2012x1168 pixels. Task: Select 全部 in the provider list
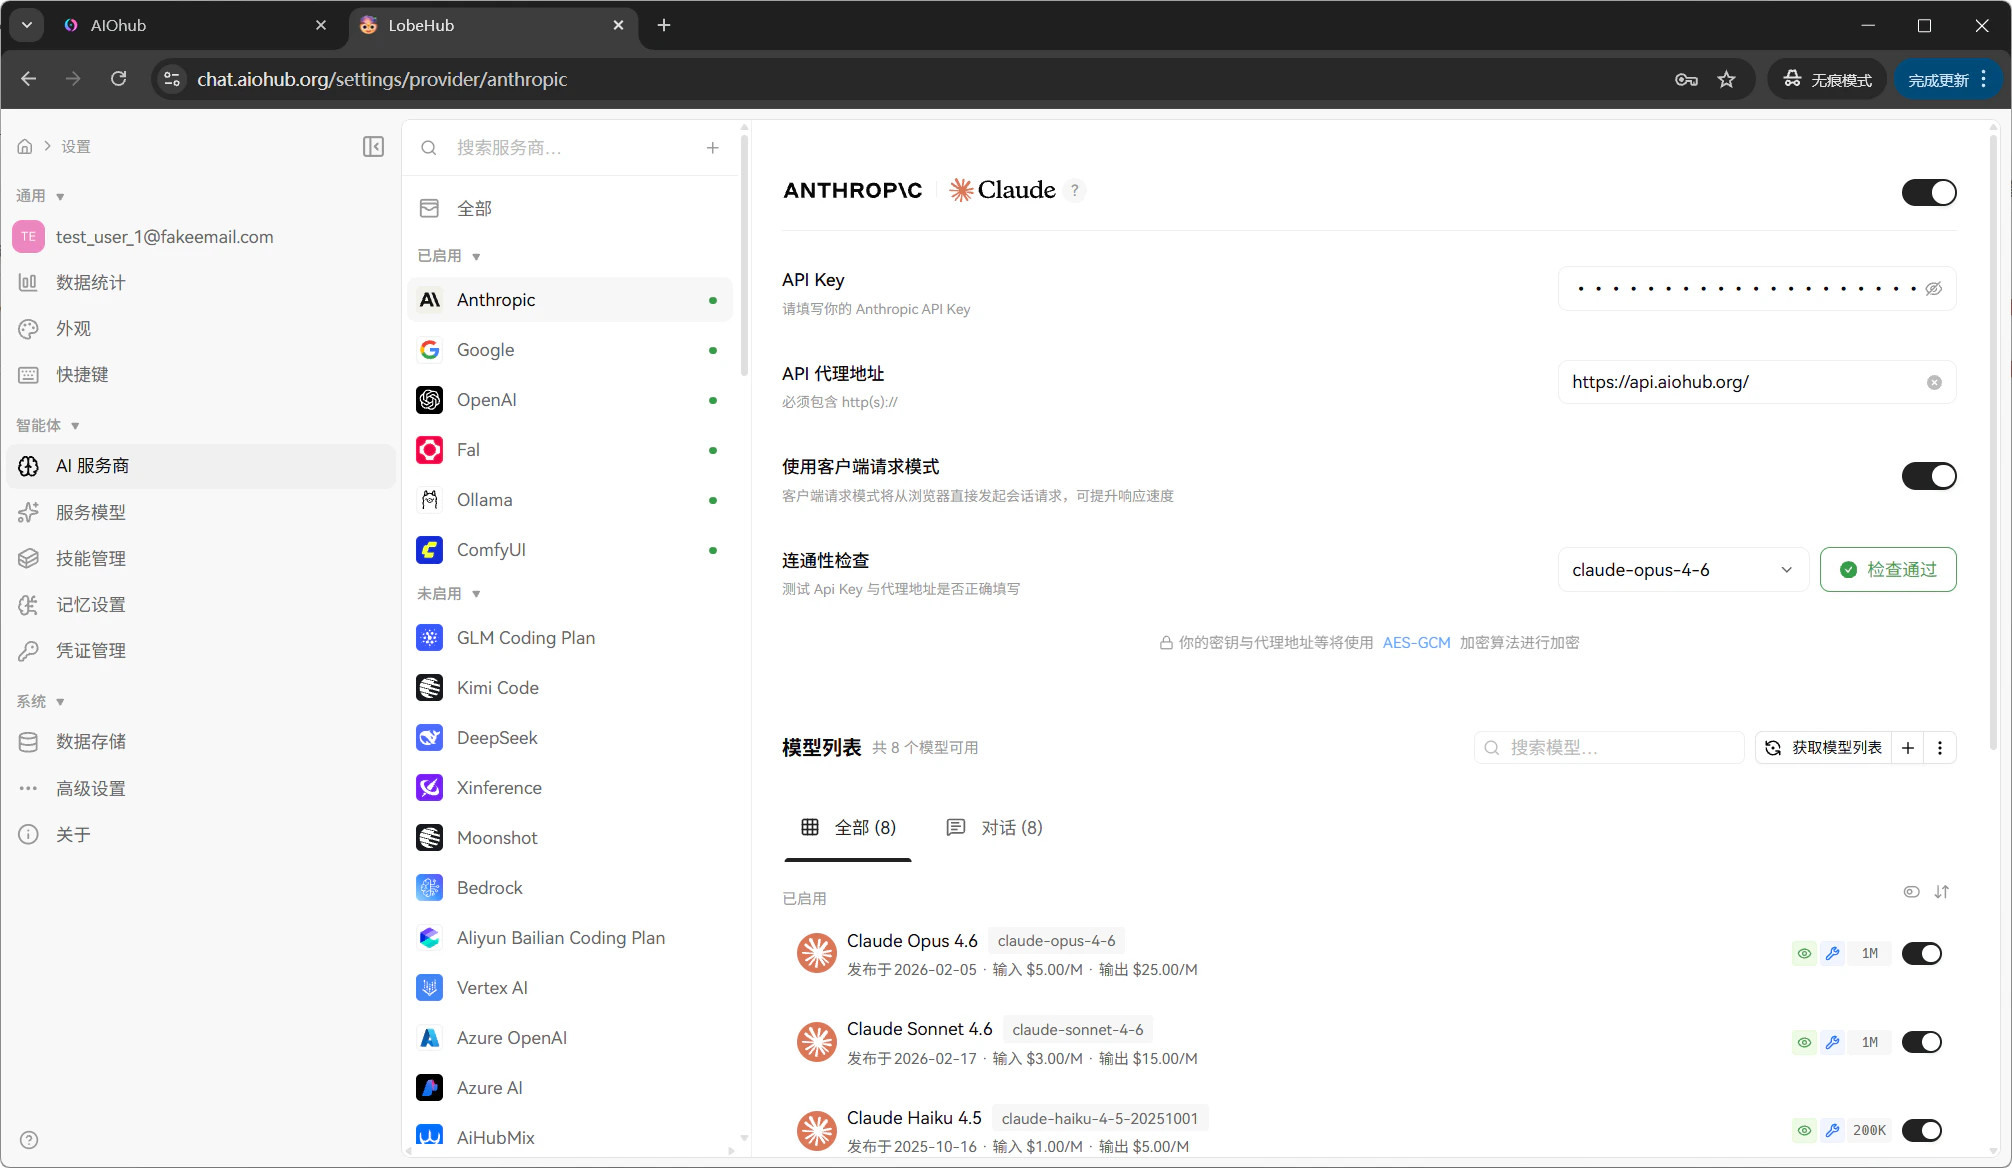pyautogui.click(x=570, y=208)
